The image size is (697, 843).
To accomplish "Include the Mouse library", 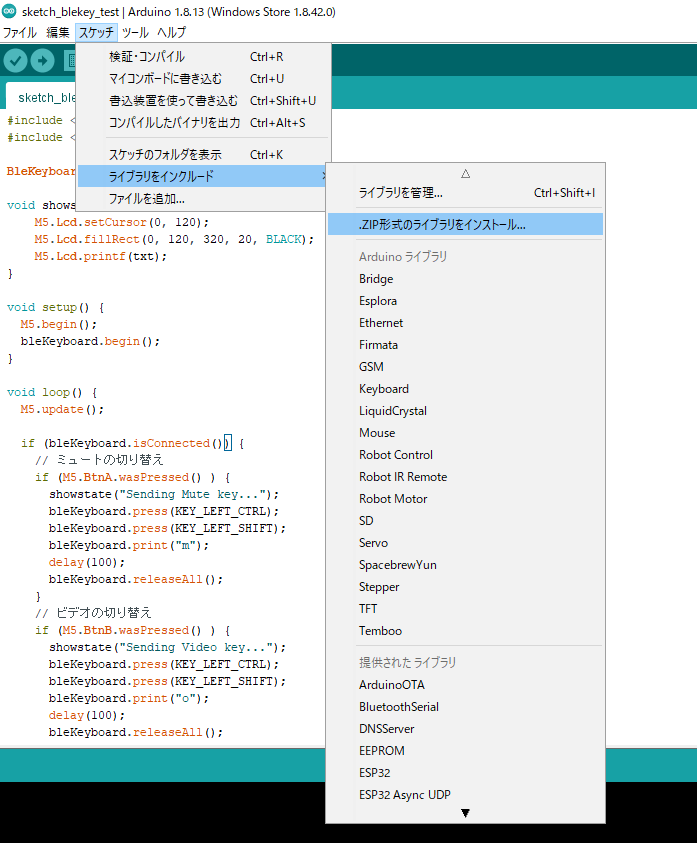I will pyautogui.click(x=465, y=433).
